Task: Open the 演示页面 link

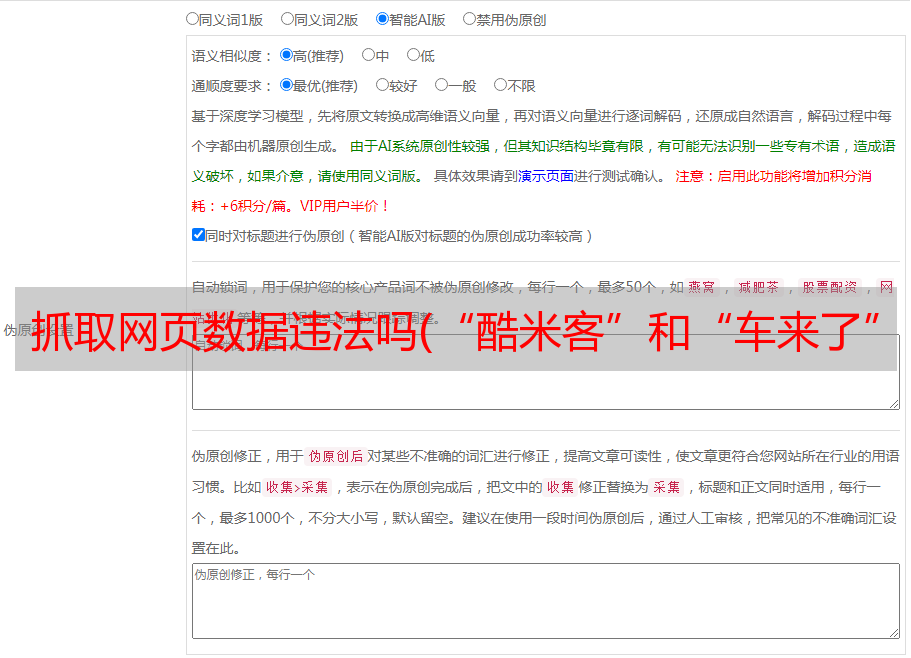Action: pyautogui.click(x=546, y=176)
